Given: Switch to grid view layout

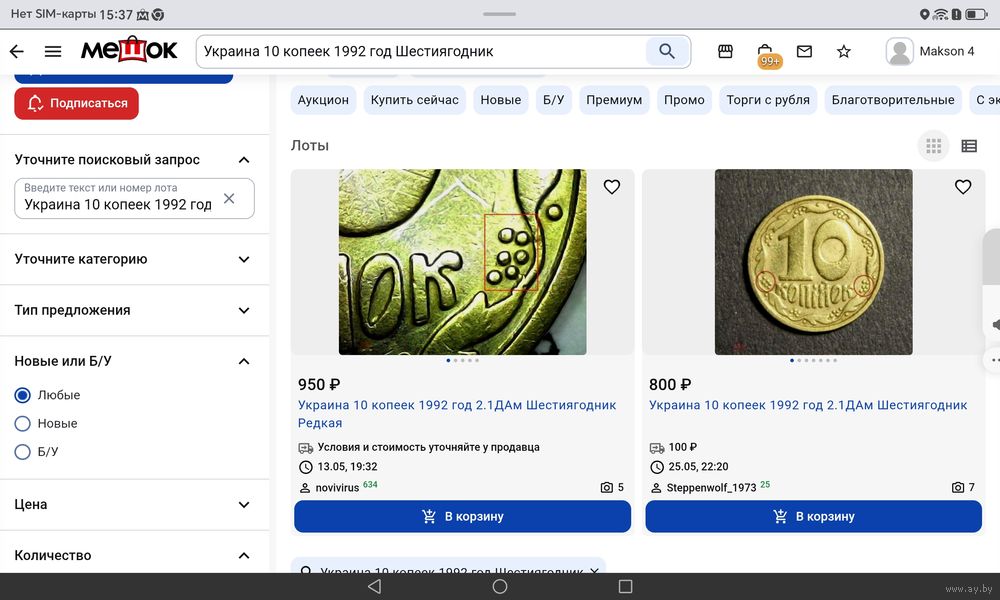Looking at the screenshot, I should [934, 146].
